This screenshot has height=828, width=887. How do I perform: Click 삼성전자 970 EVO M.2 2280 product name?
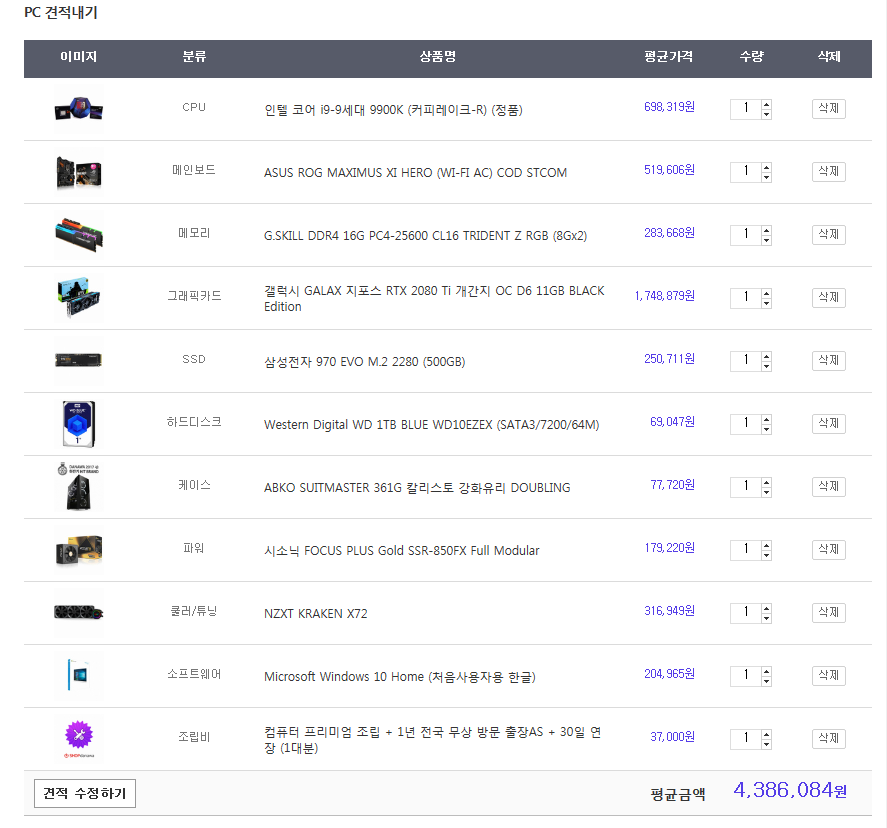coord(364,361)
